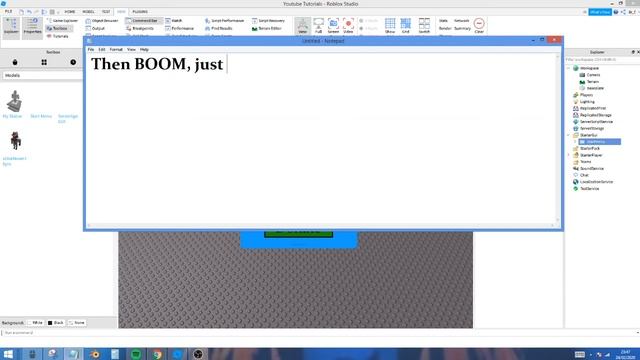Image resolution: width=640 pixels, height=360 pixels.
Task: Open Notepad's View menu
Action: pyautogui.click(x=131, y=49)
